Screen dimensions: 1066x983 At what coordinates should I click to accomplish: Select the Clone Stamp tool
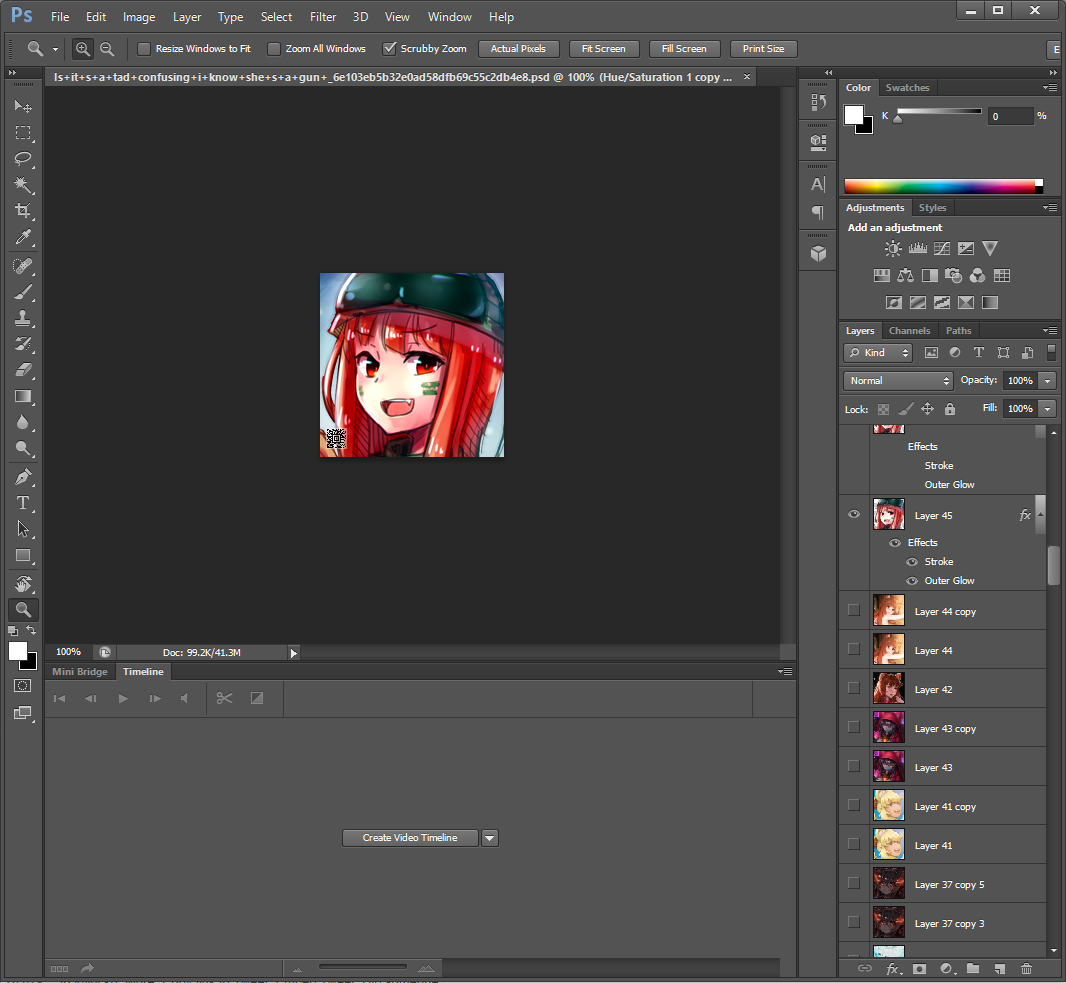pos(23,317)
